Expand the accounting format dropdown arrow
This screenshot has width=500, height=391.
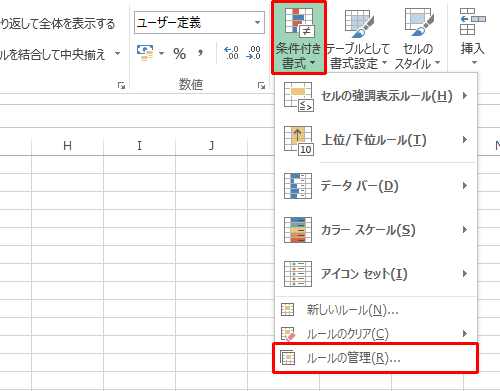coord(161,53)
